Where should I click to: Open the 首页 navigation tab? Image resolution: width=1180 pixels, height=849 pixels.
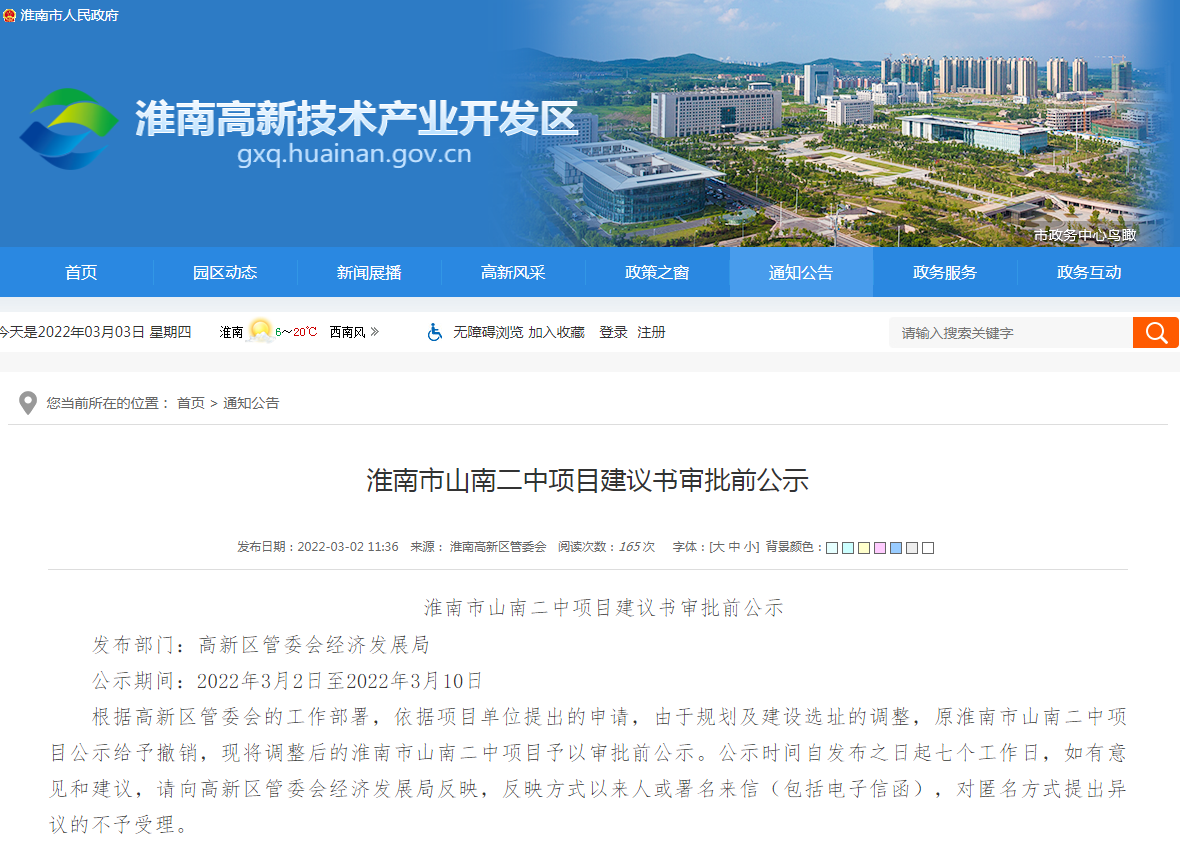[80, 271]
